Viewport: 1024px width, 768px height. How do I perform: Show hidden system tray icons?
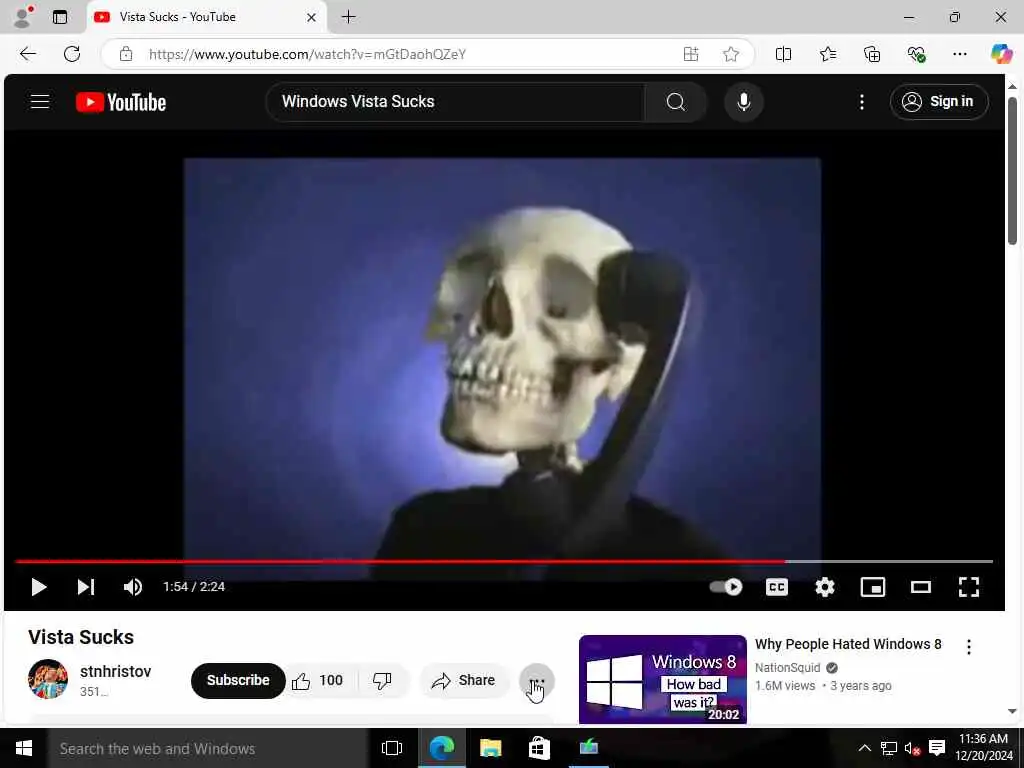(864, 748)
